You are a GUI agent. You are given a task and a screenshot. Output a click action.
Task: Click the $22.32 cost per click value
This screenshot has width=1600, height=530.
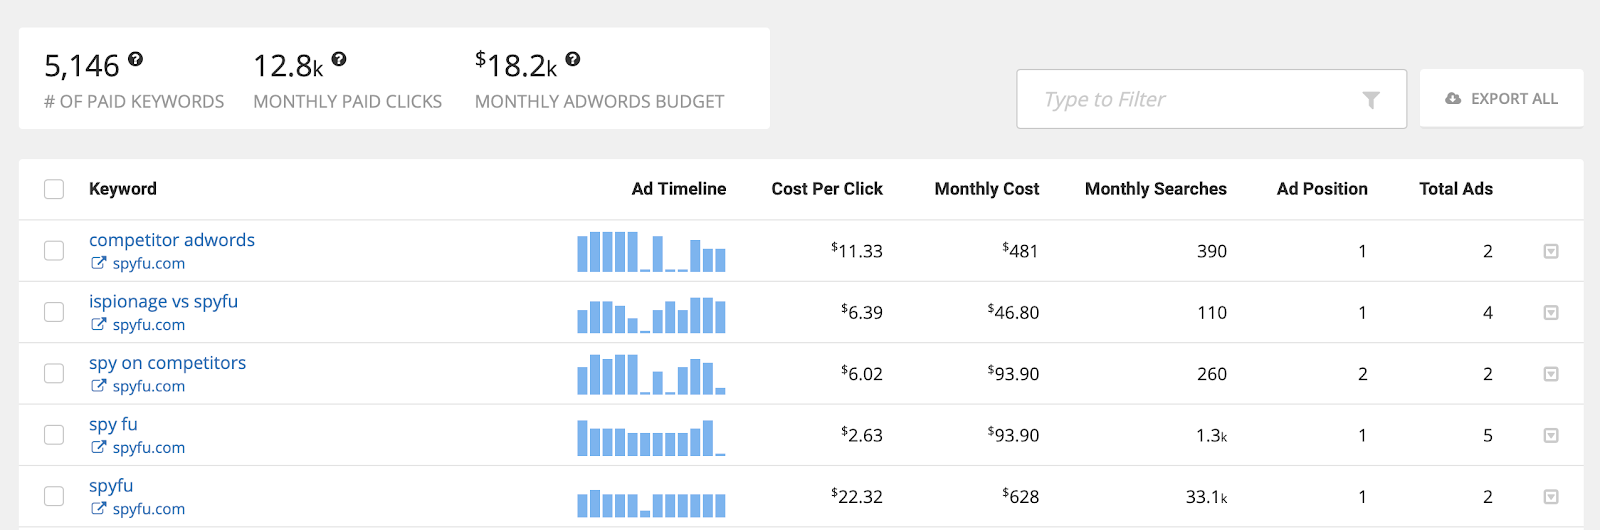pos(857,496)
